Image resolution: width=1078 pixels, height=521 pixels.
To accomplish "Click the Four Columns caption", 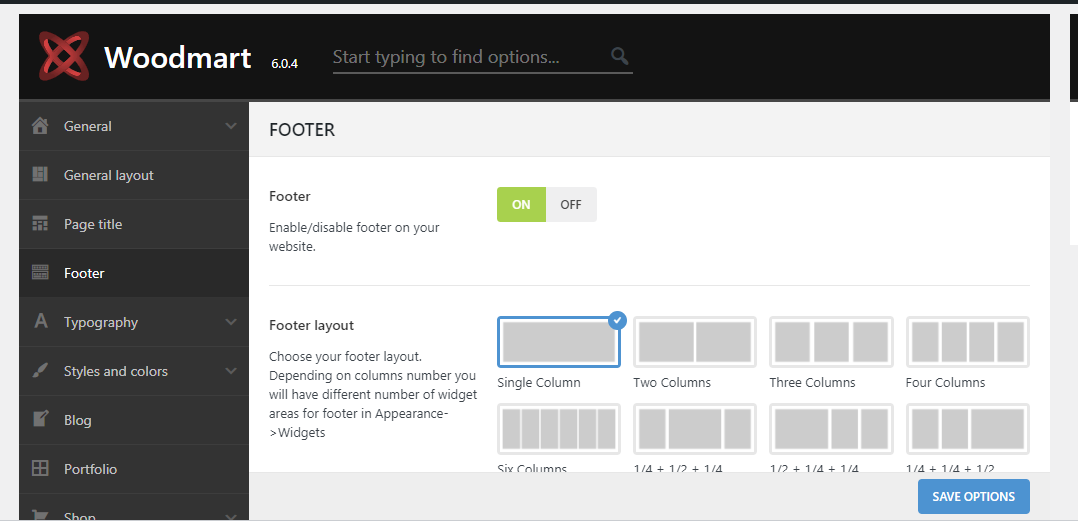I will click(945, 383).
